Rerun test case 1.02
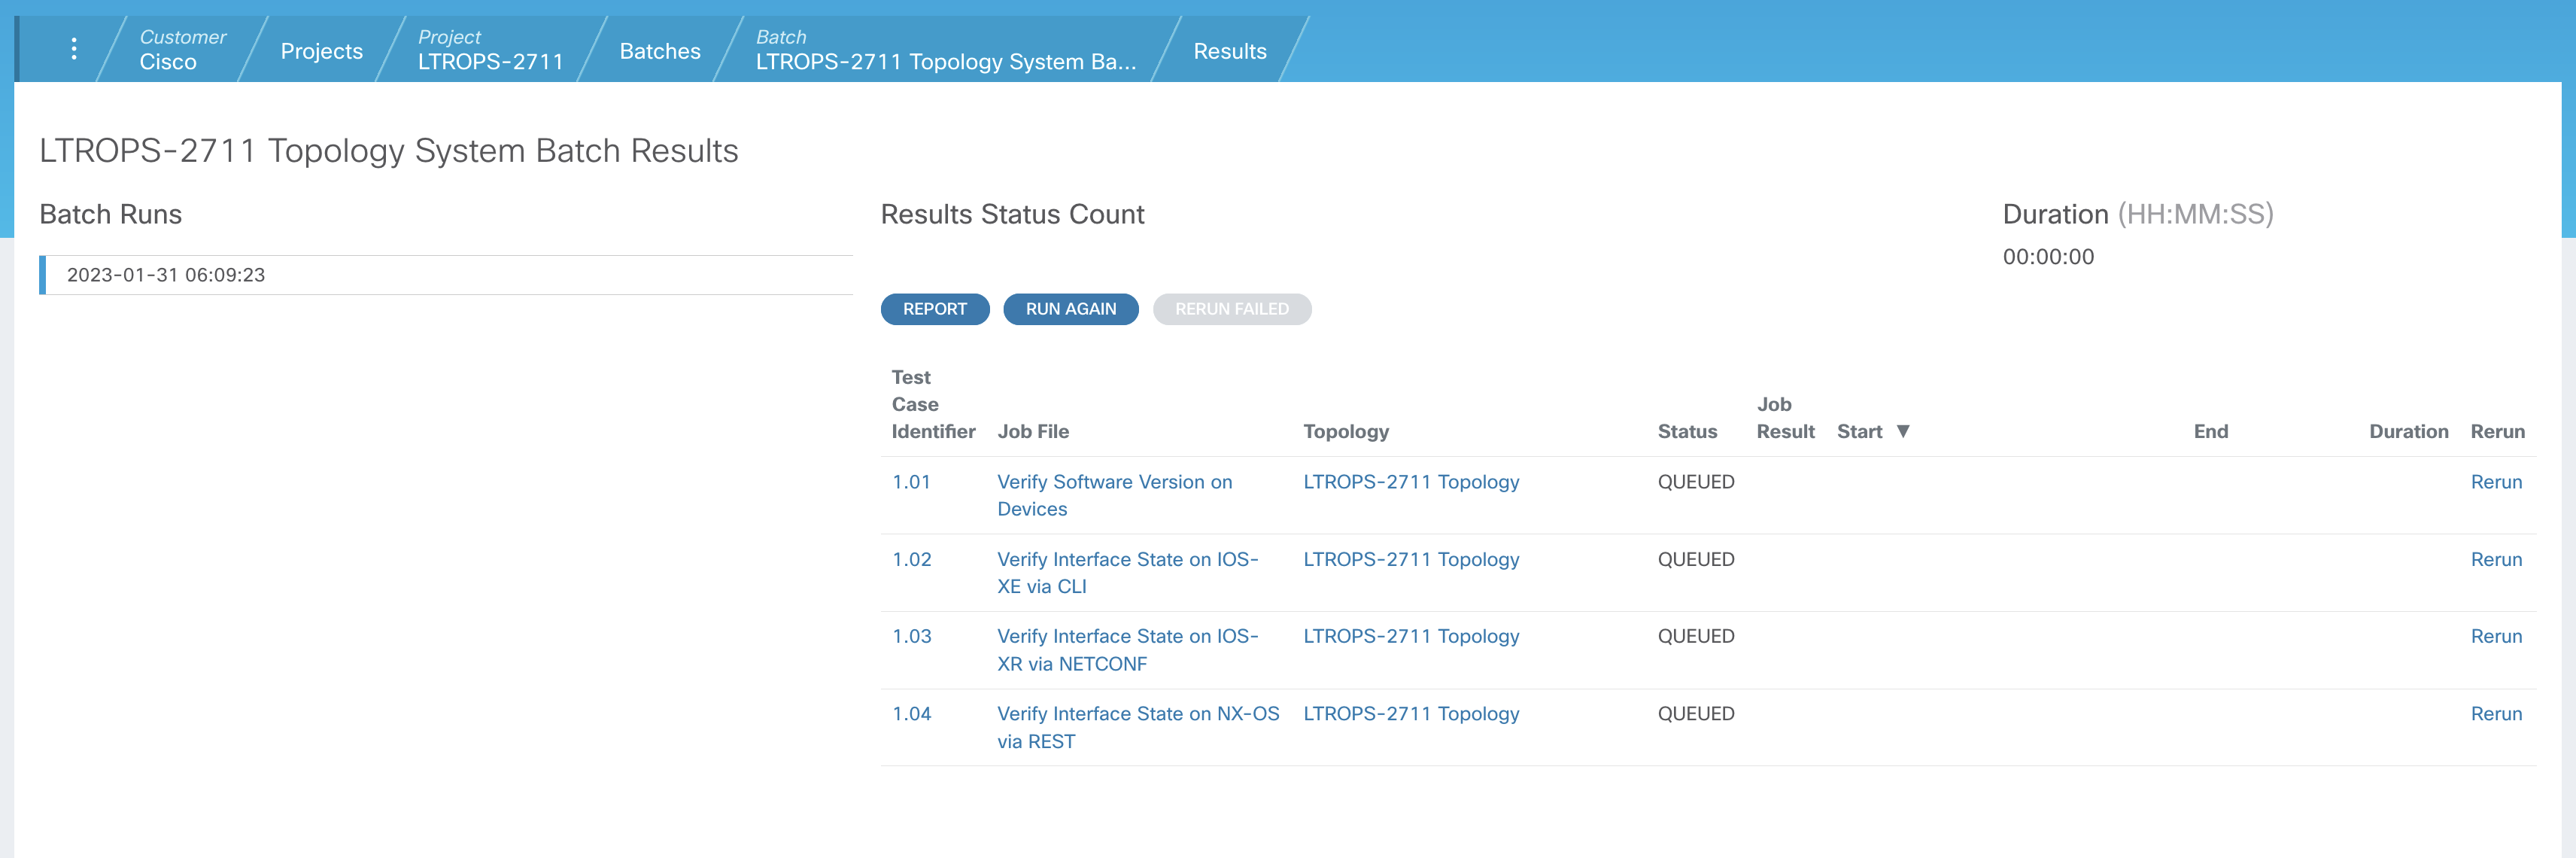 2496,559
